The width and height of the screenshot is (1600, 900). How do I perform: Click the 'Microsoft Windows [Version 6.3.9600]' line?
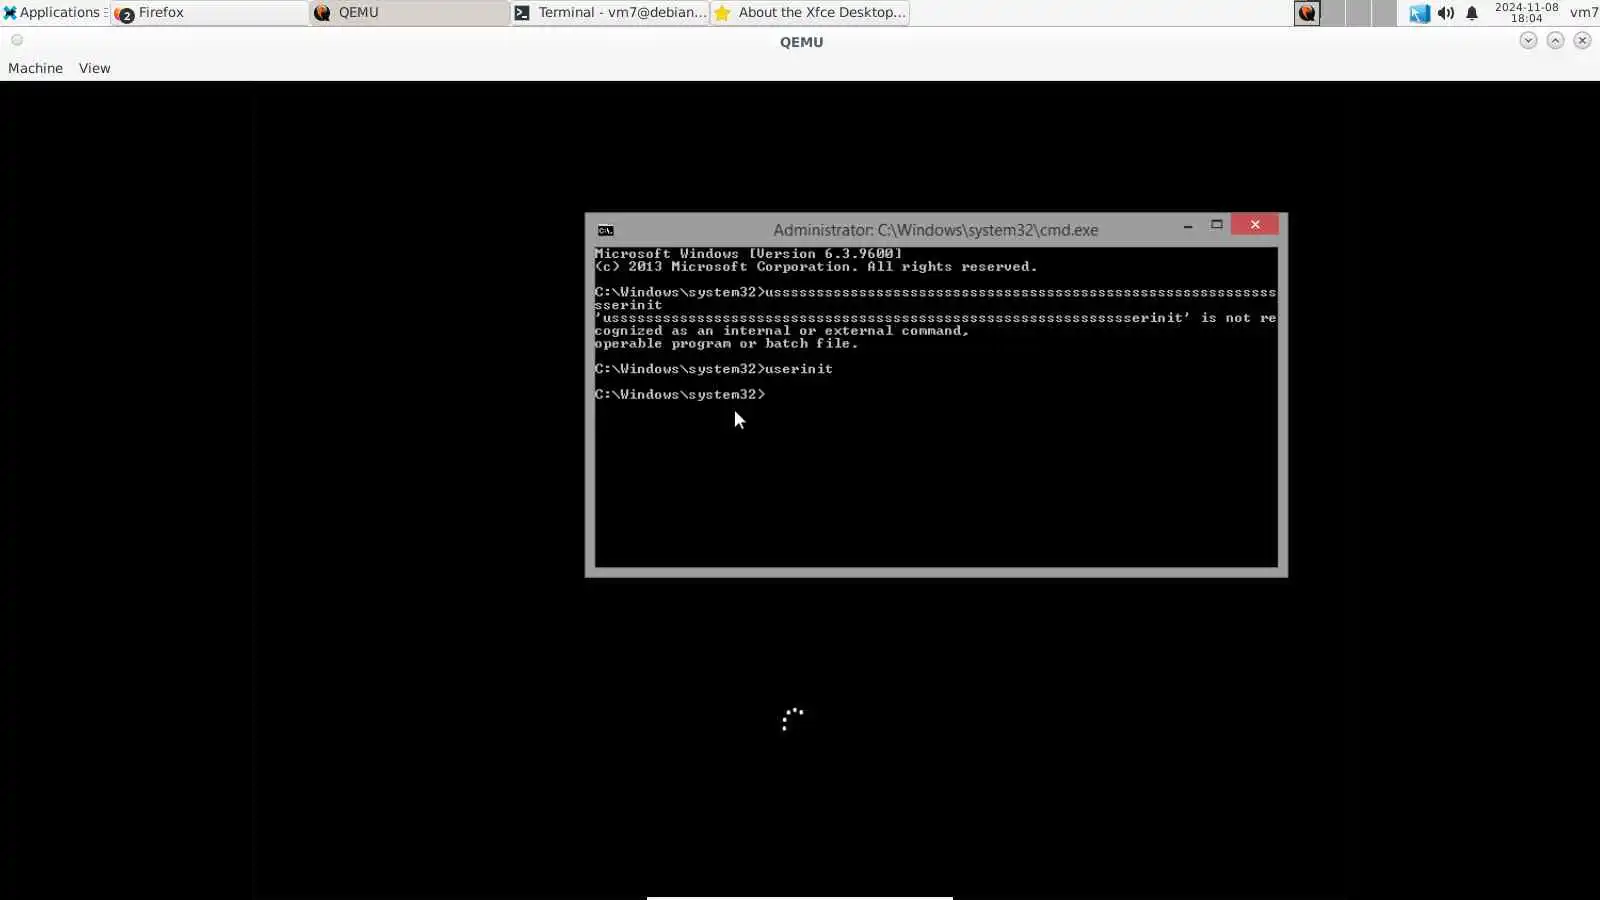coord(748,254)
